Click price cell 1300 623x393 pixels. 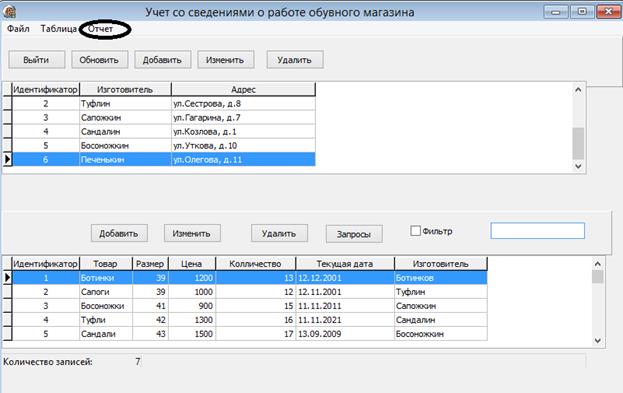coord(192,320)
